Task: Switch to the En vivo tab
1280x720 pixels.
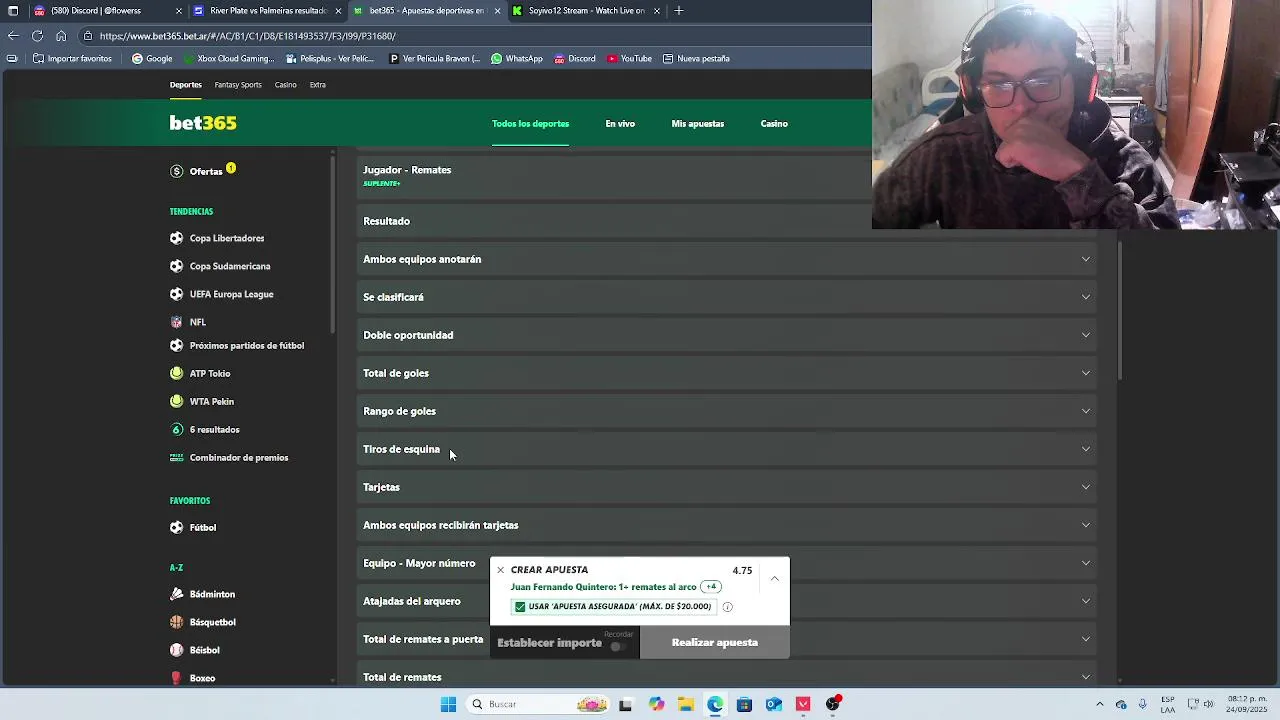Action: click(x=620, y=124)
